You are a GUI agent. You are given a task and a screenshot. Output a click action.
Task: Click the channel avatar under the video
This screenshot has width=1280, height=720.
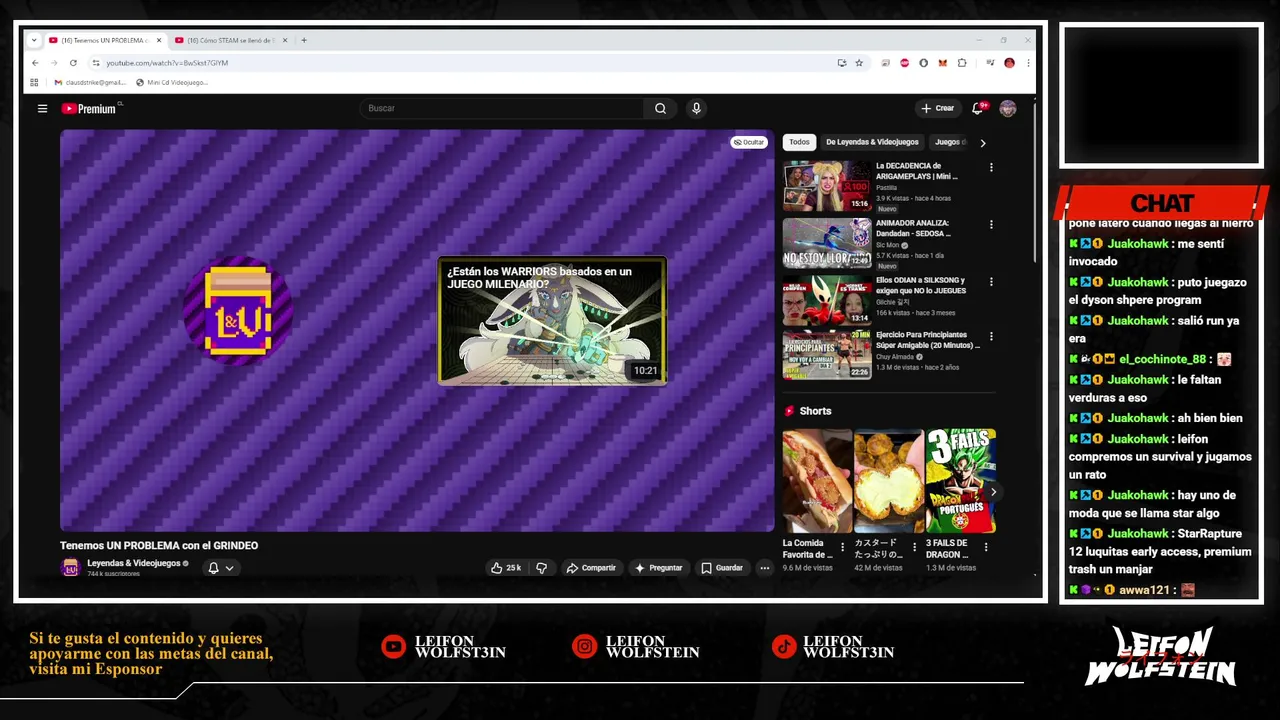click(71, 568)
